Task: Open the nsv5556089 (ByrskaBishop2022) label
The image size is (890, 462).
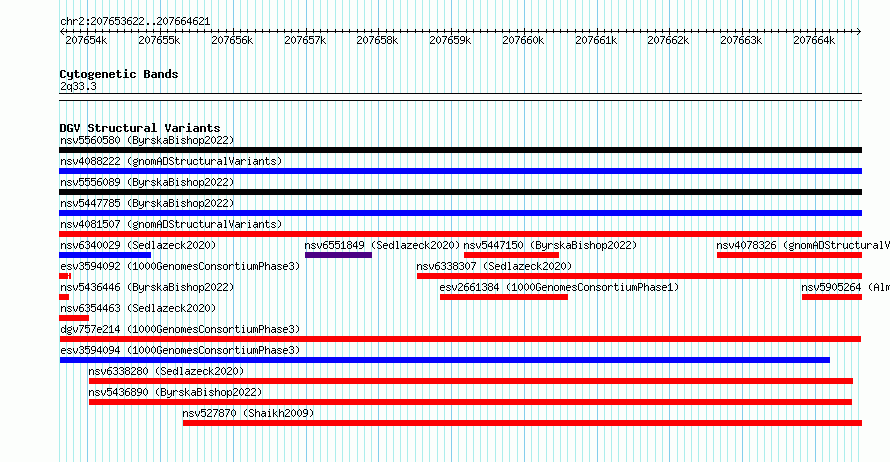Action: (147, 182)
